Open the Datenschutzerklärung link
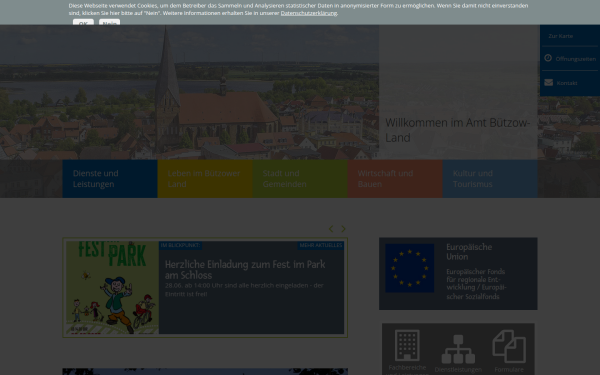The width and height of the screenshot is (600, 375). (309, 13)
